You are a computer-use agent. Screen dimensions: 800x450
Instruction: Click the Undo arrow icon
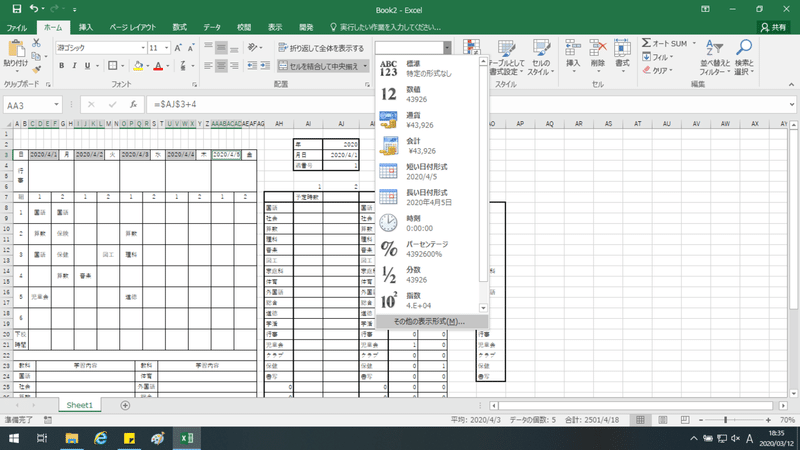34,9
